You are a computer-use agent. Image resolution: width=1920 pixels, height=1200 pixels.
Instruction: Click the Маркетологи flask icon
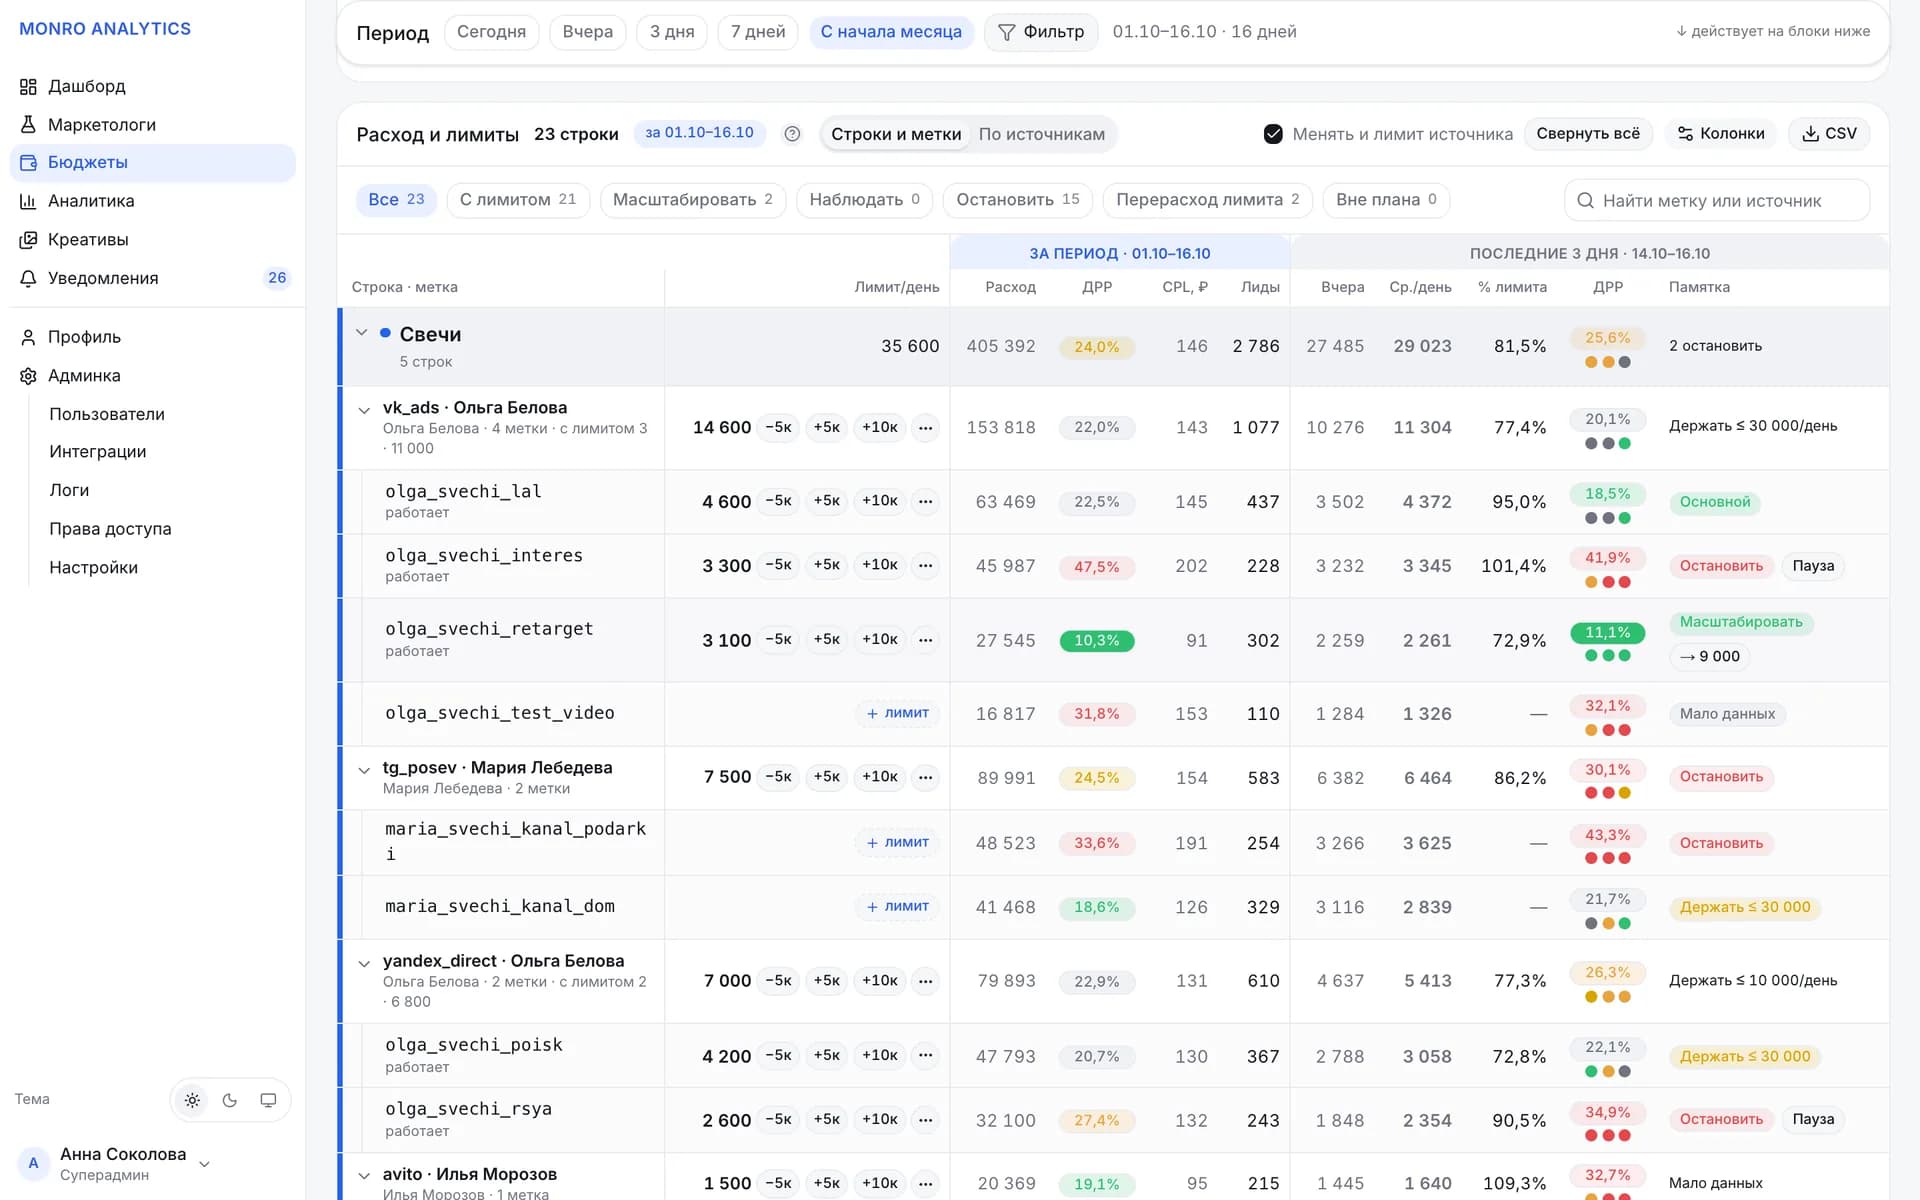[28, 125]
